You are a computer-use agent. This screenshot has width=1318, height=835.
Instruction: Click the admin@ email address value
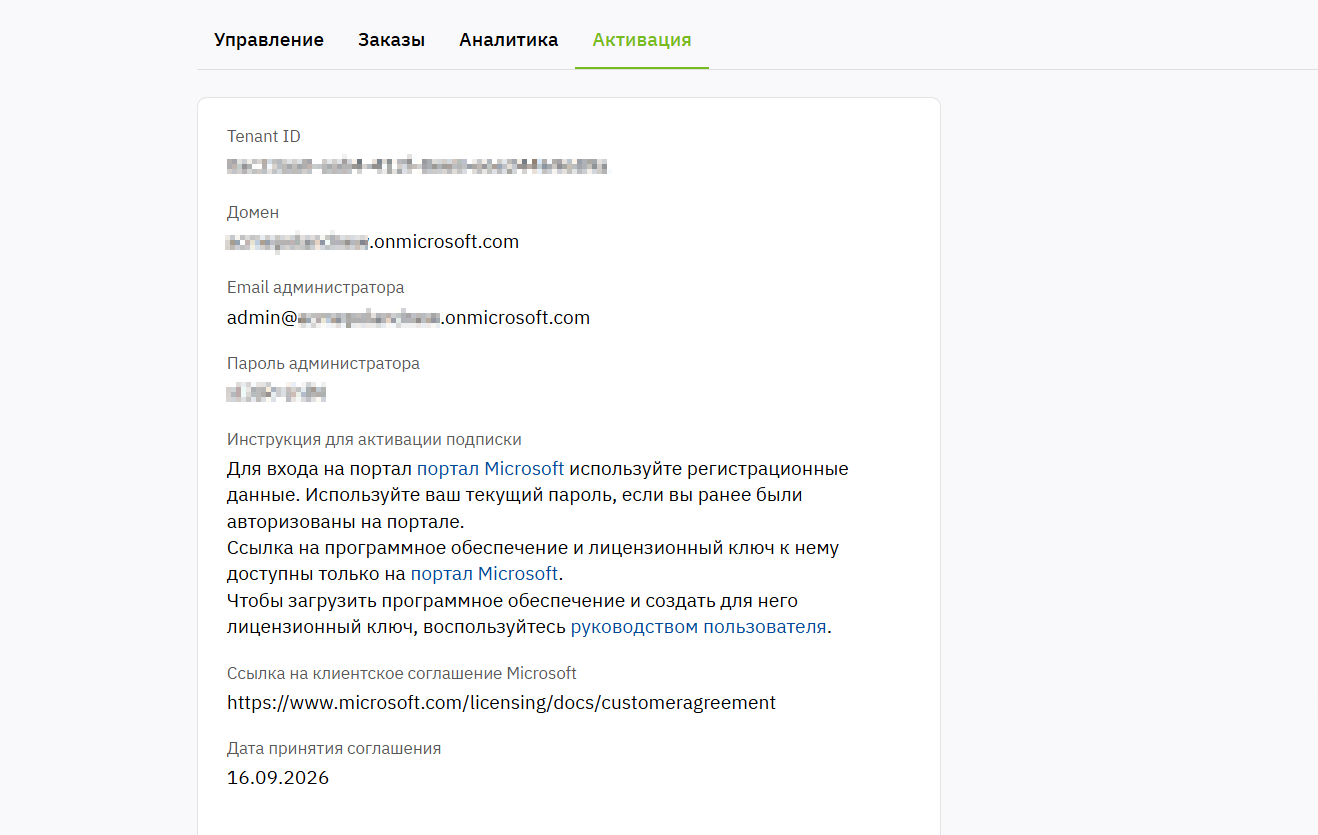tap(408, 318)
